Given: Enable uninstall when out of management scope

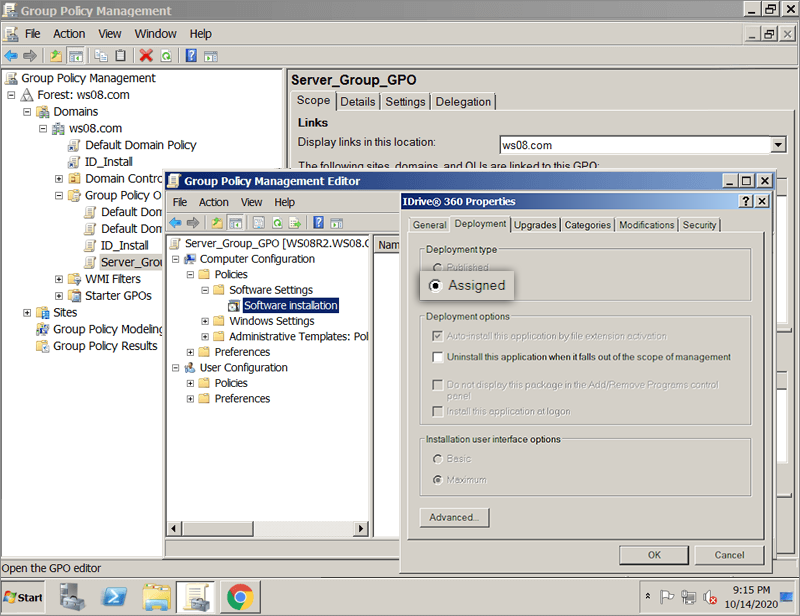Looking at the screenshot, I should 437,357.
